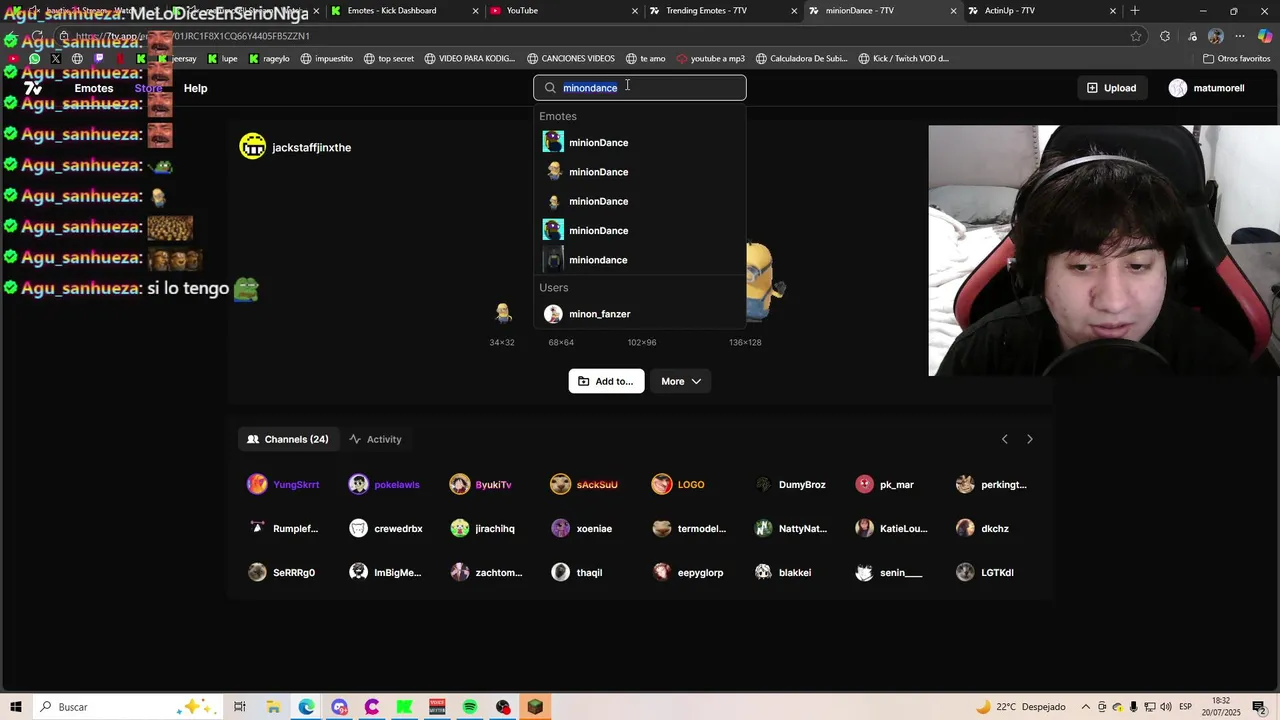This screenshot has height=720, width=1280.
Task: Open the Upload emote page
Action: [1111, 88]
